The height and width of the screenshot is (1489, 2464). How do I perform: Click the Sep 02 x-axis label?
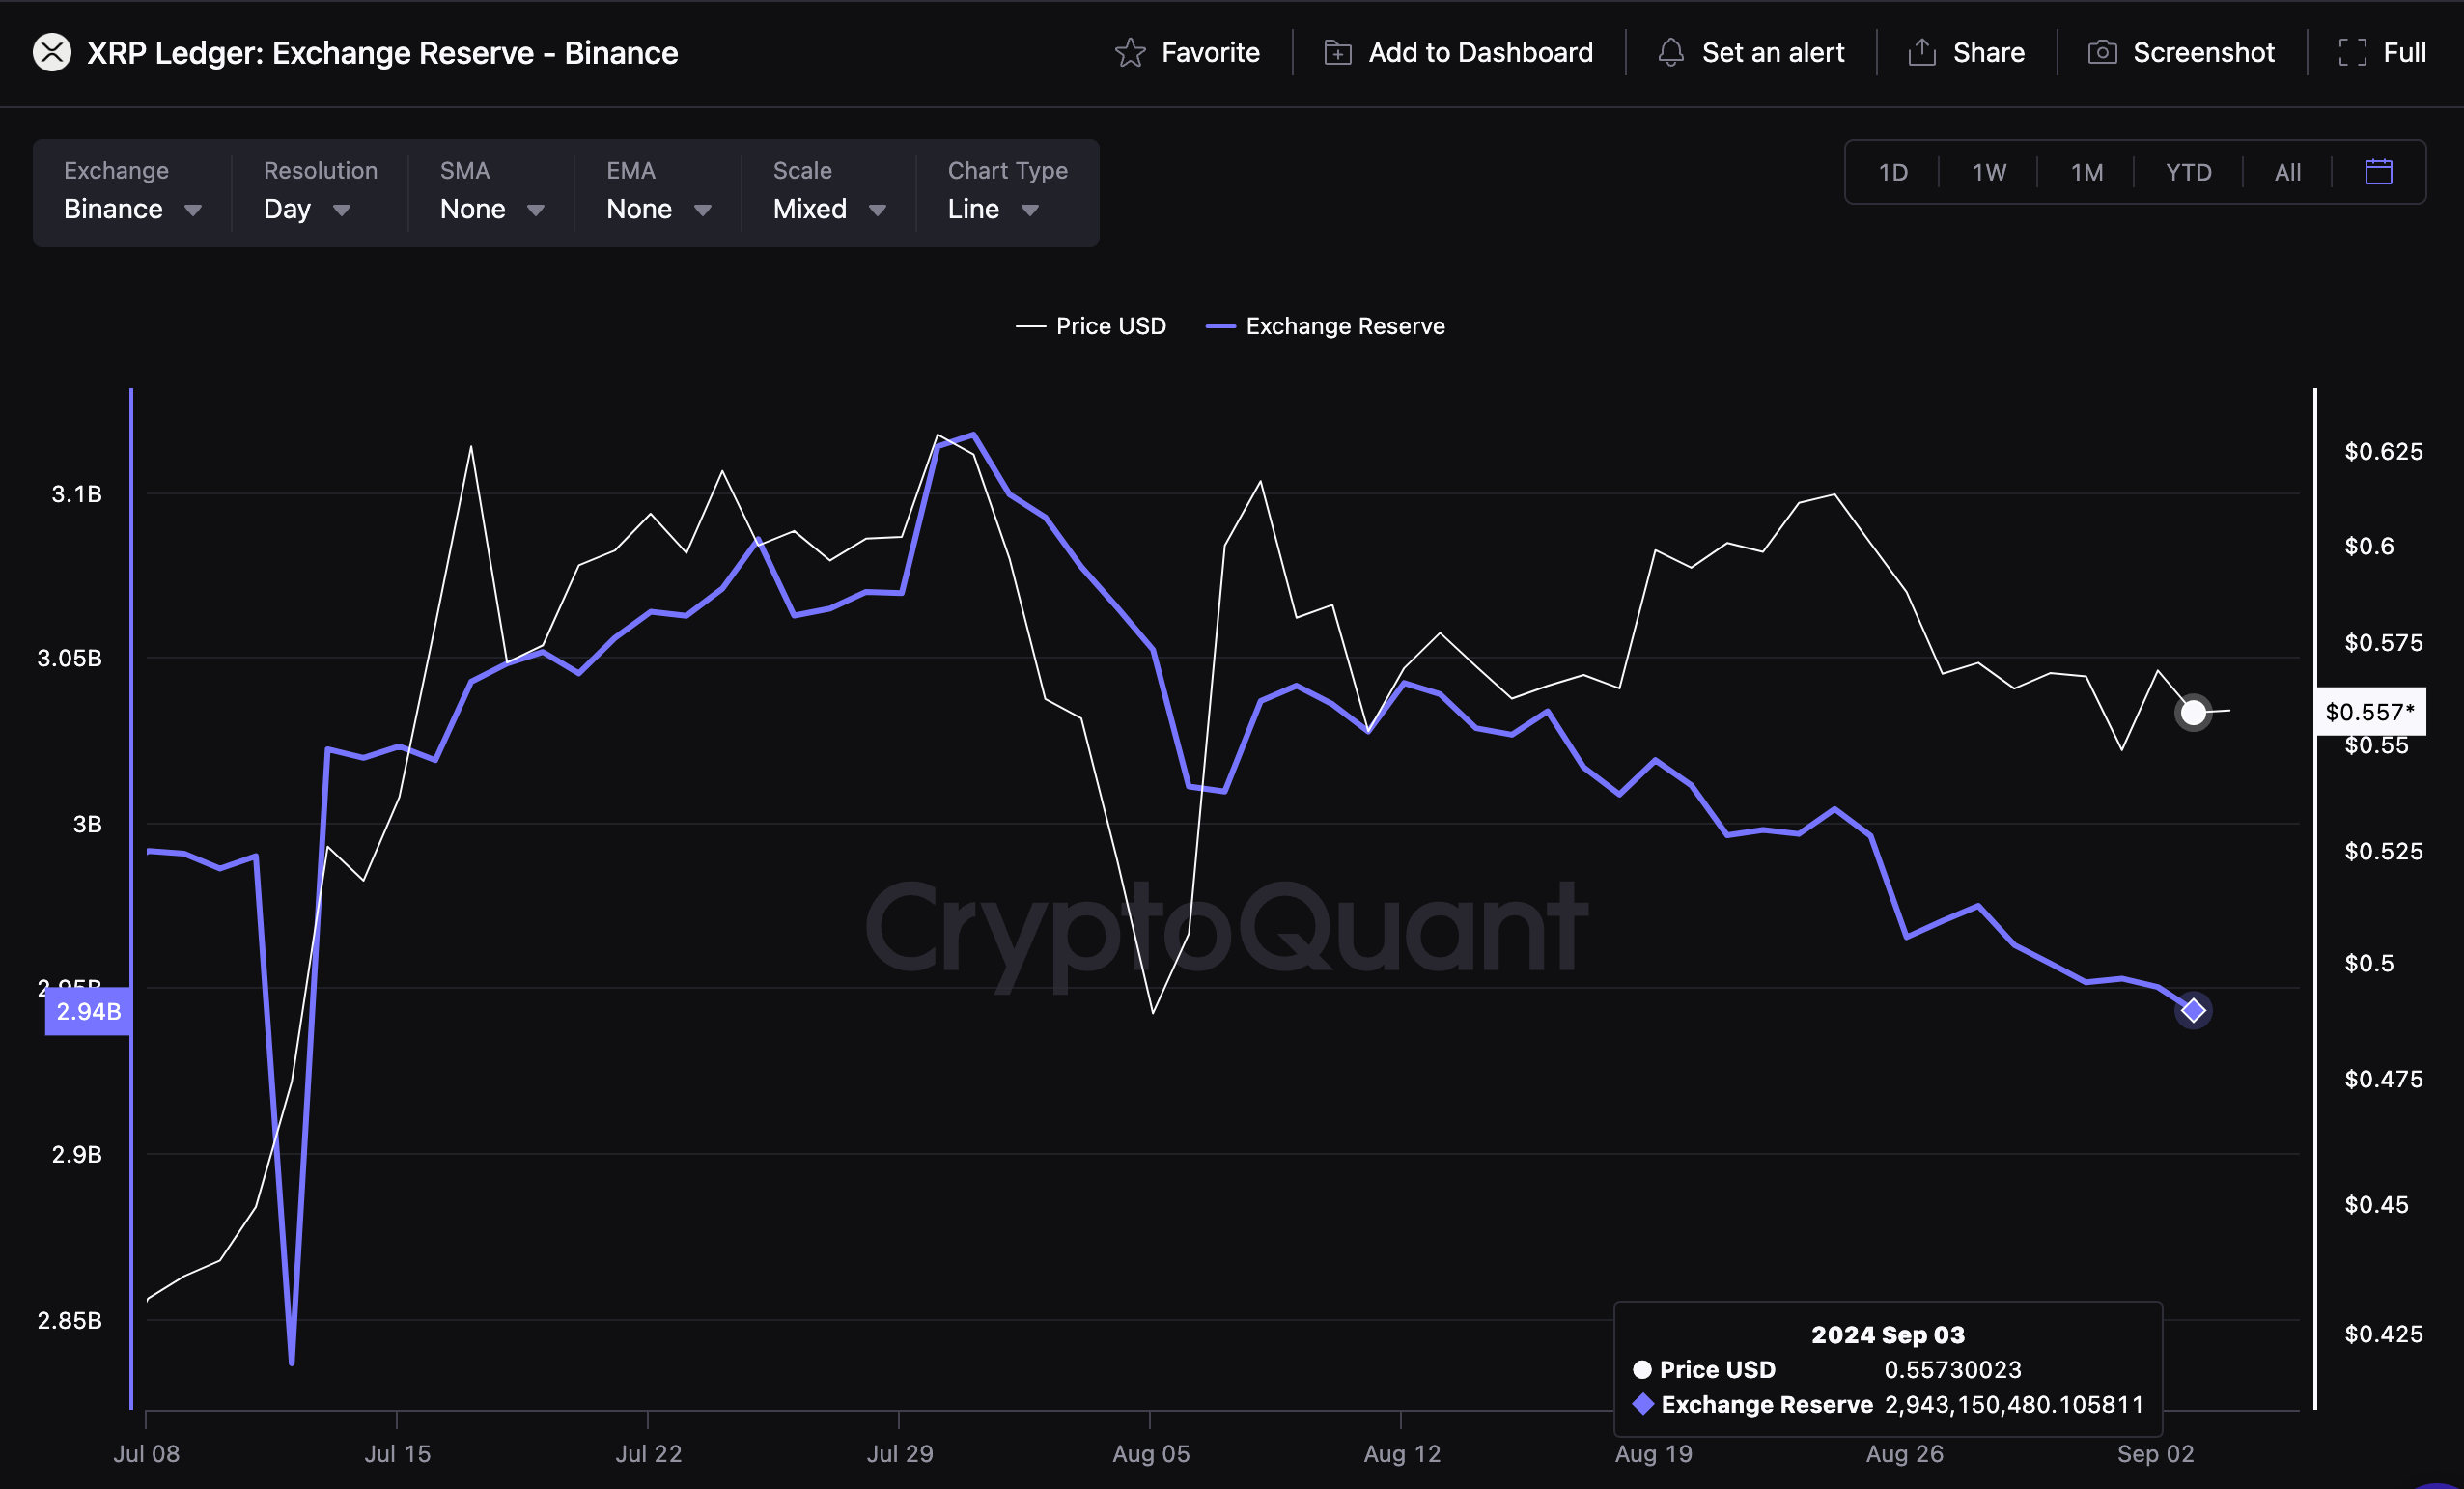click(x=2155, y=1453)
